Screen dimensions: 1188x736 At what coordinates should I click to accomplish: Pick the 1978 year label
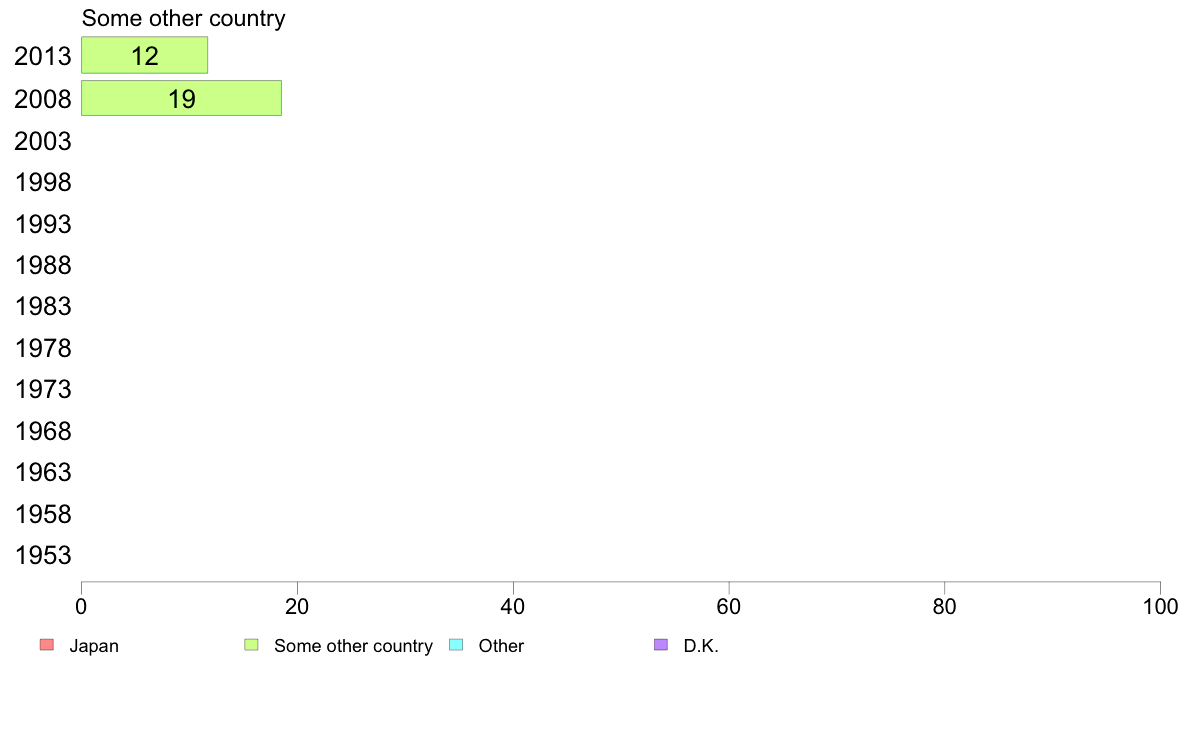pos(43,349)
